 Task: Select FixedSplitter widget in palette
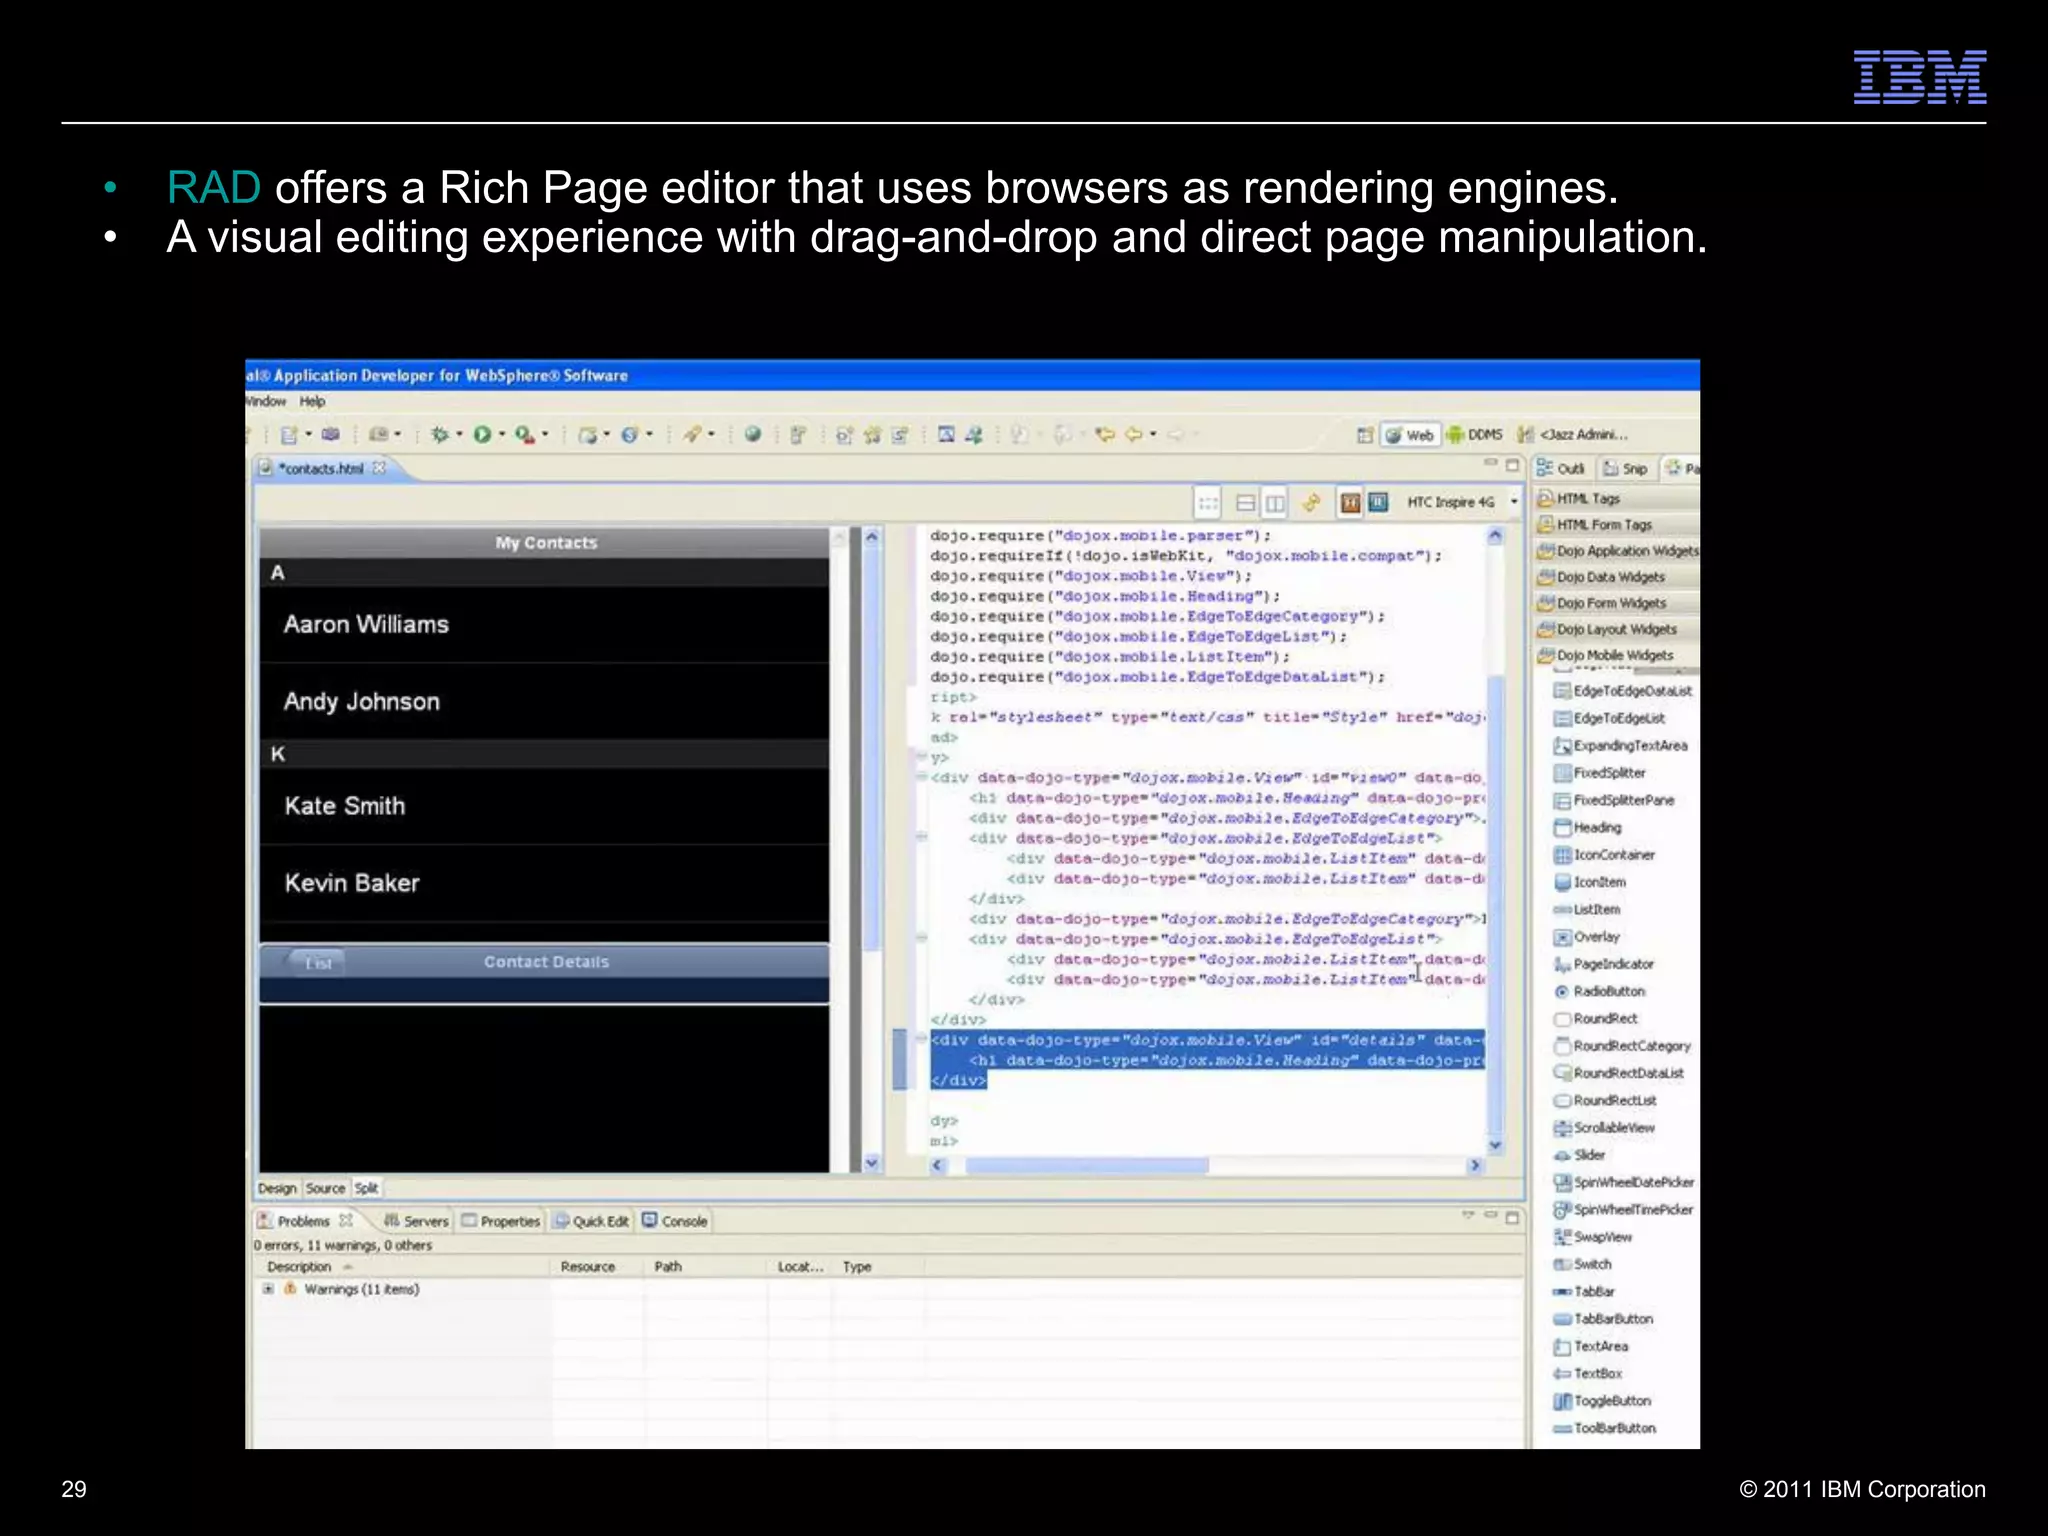pos(1599,772)
